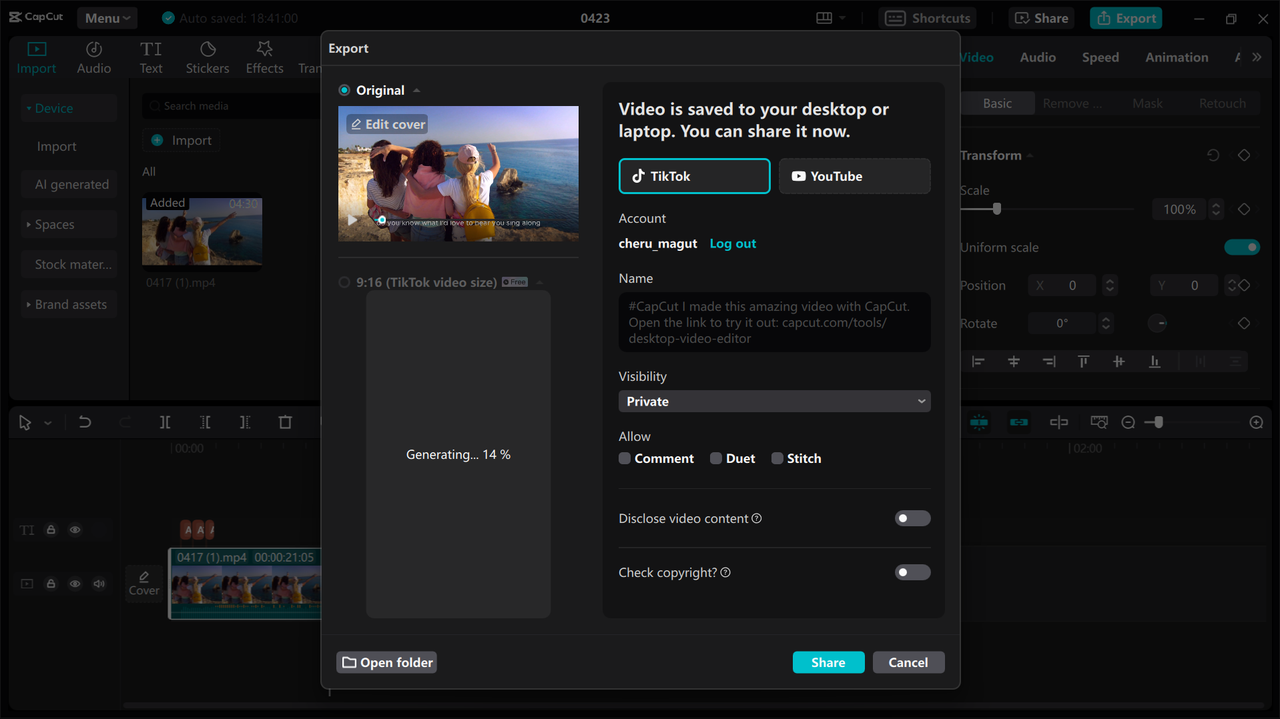Toggle Check copyright switch
The image size is (1280, 719).
tap(912, 572)
